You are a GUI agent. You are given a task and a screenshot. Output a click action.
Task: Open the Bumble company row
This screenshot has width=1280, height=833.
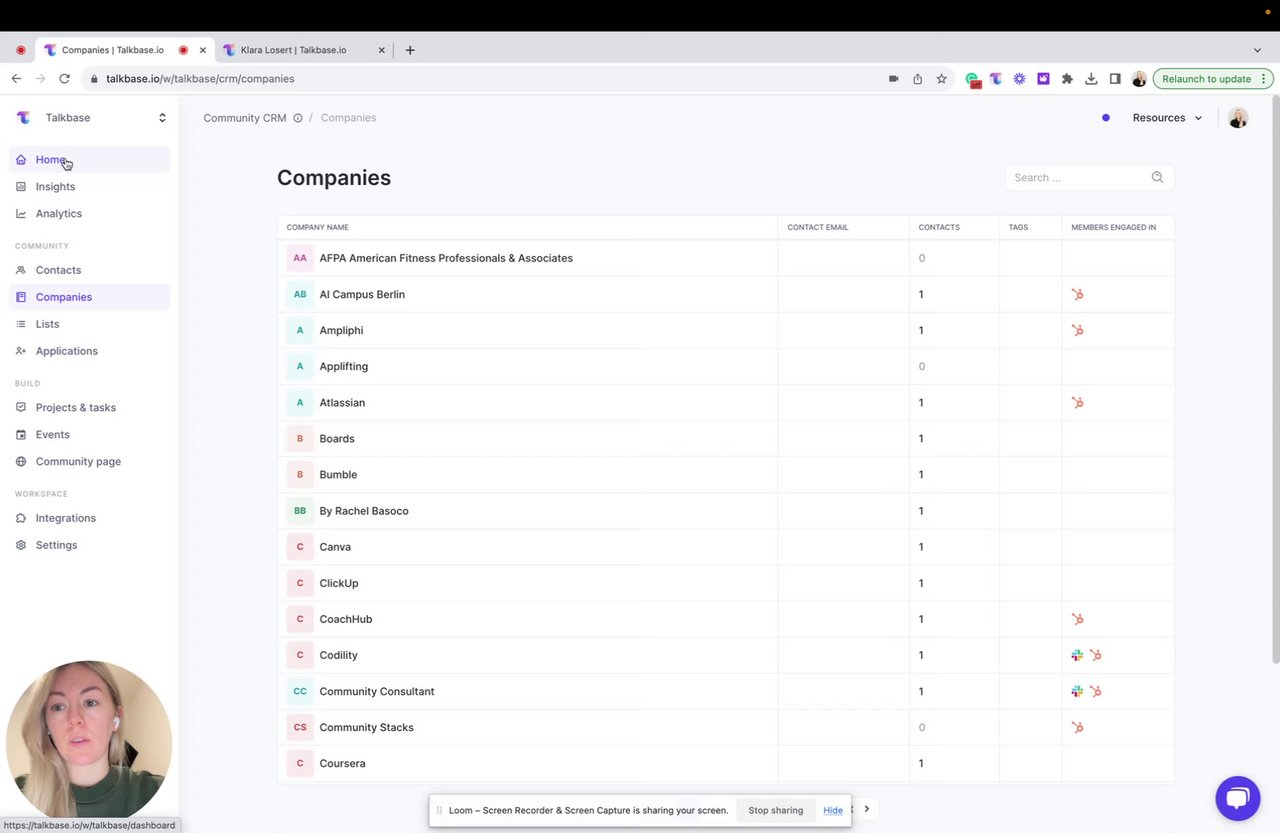(x=725, y=475)
